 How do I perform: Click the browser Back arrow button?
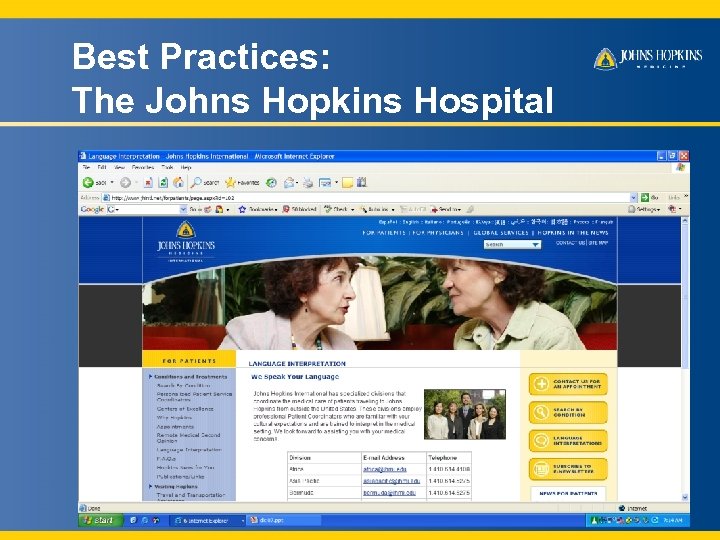click(x=89, y=183)
